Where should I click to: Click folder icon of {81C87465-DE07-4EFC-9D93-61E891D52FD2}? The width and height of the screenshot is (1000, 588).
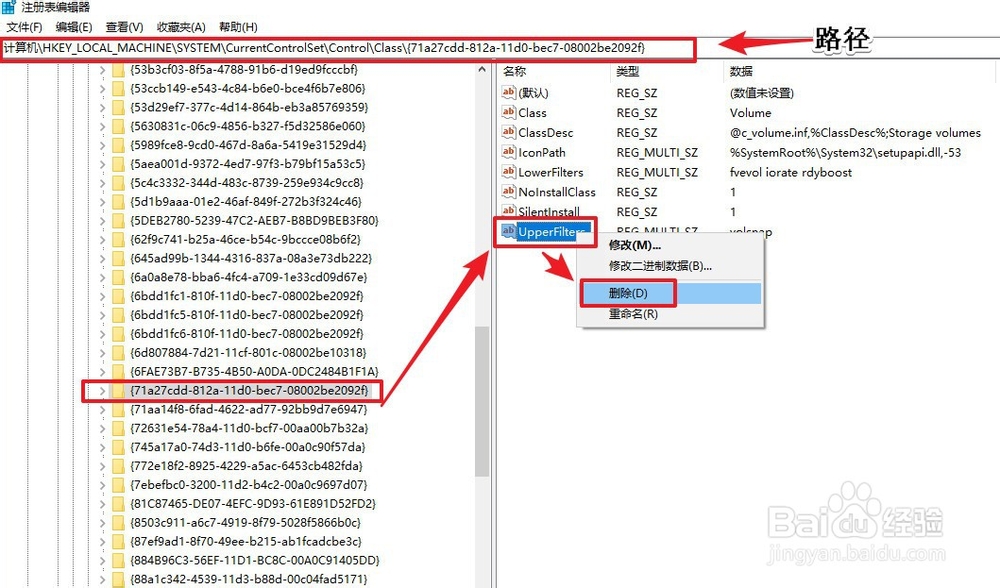[118, 504]
